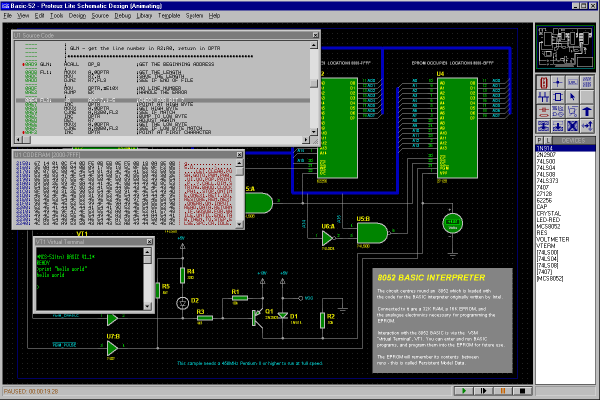Viewport: 600px width, 400px height.
Task: Toggle breakpoint on the GLN: ACALL line
Action: point(23,64)
